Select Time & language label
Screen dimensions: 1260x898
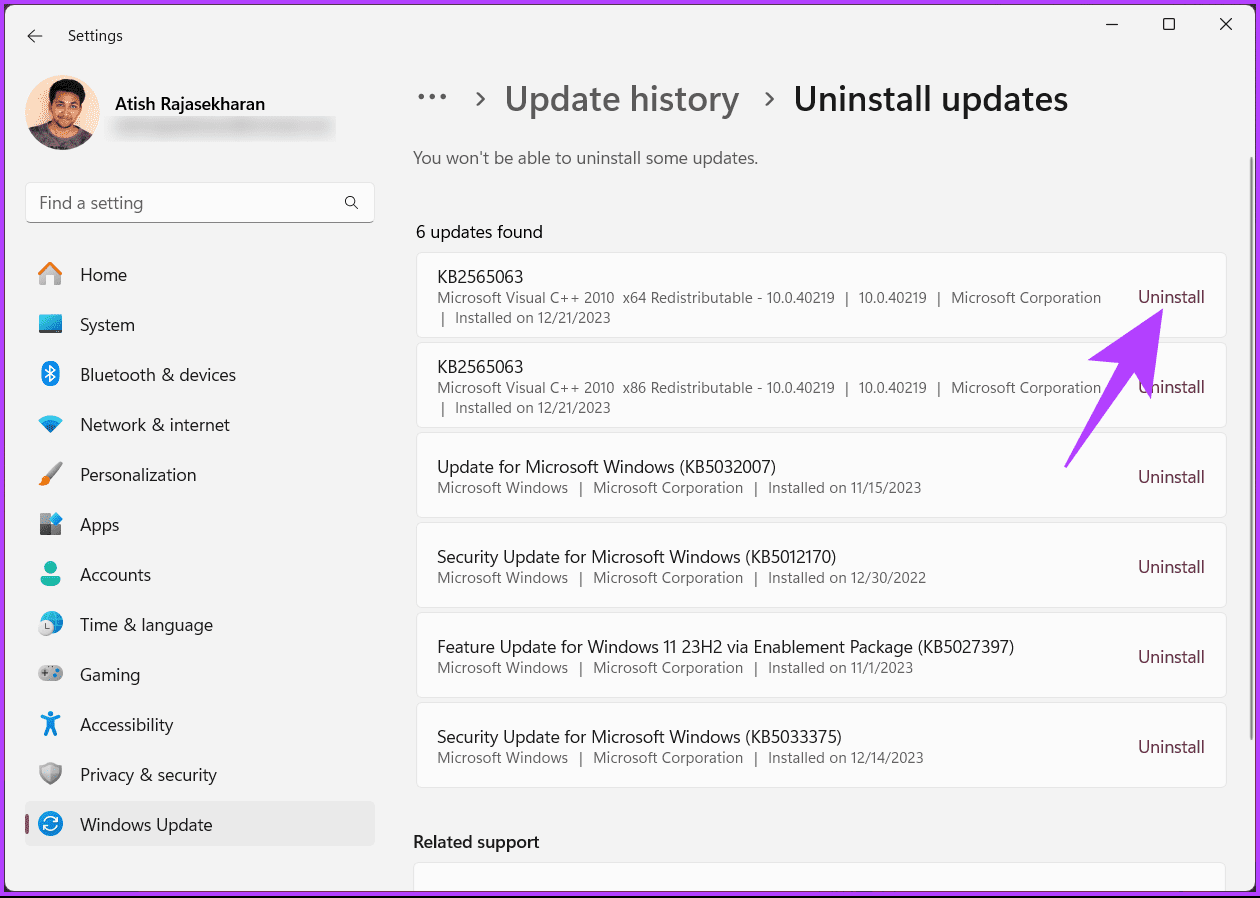click(x=146, y=625)
